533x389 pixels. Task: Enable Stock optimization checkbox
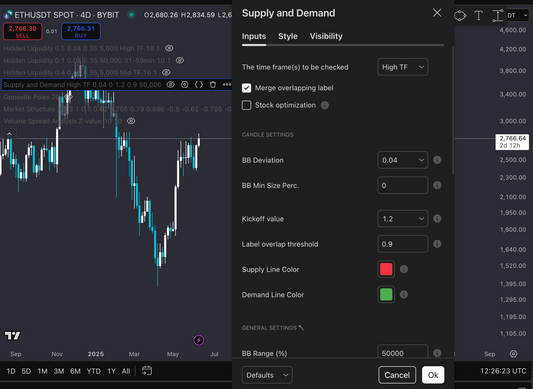click(x=246, y=105)
